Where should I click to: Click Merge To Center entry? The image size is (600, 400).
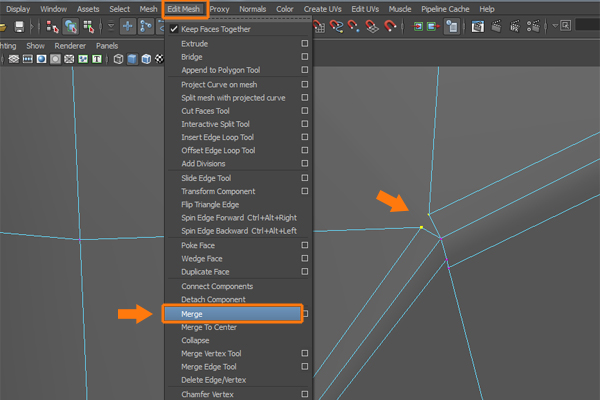(x=208, y=327)
